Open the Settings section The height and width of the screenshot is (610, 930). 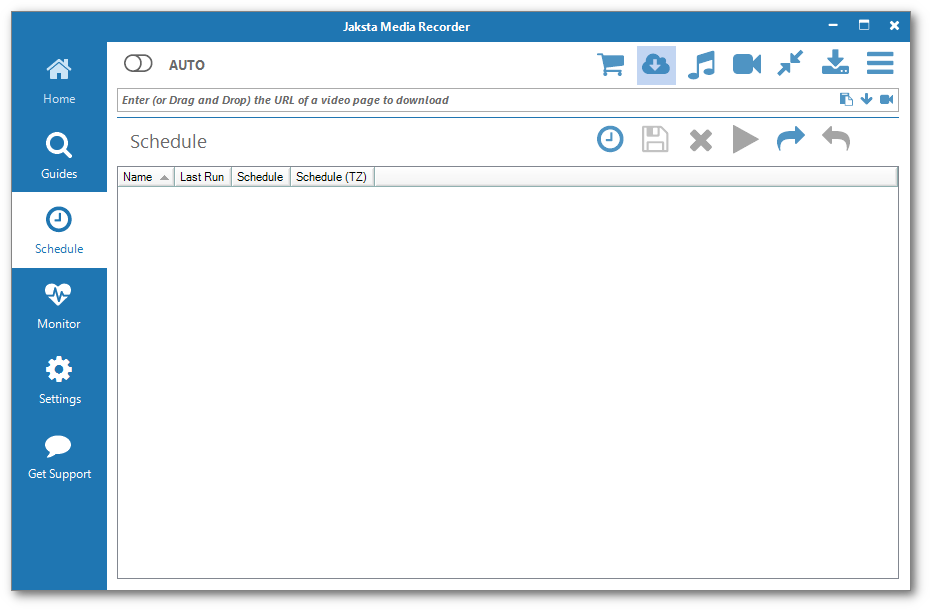pos(59,380)
